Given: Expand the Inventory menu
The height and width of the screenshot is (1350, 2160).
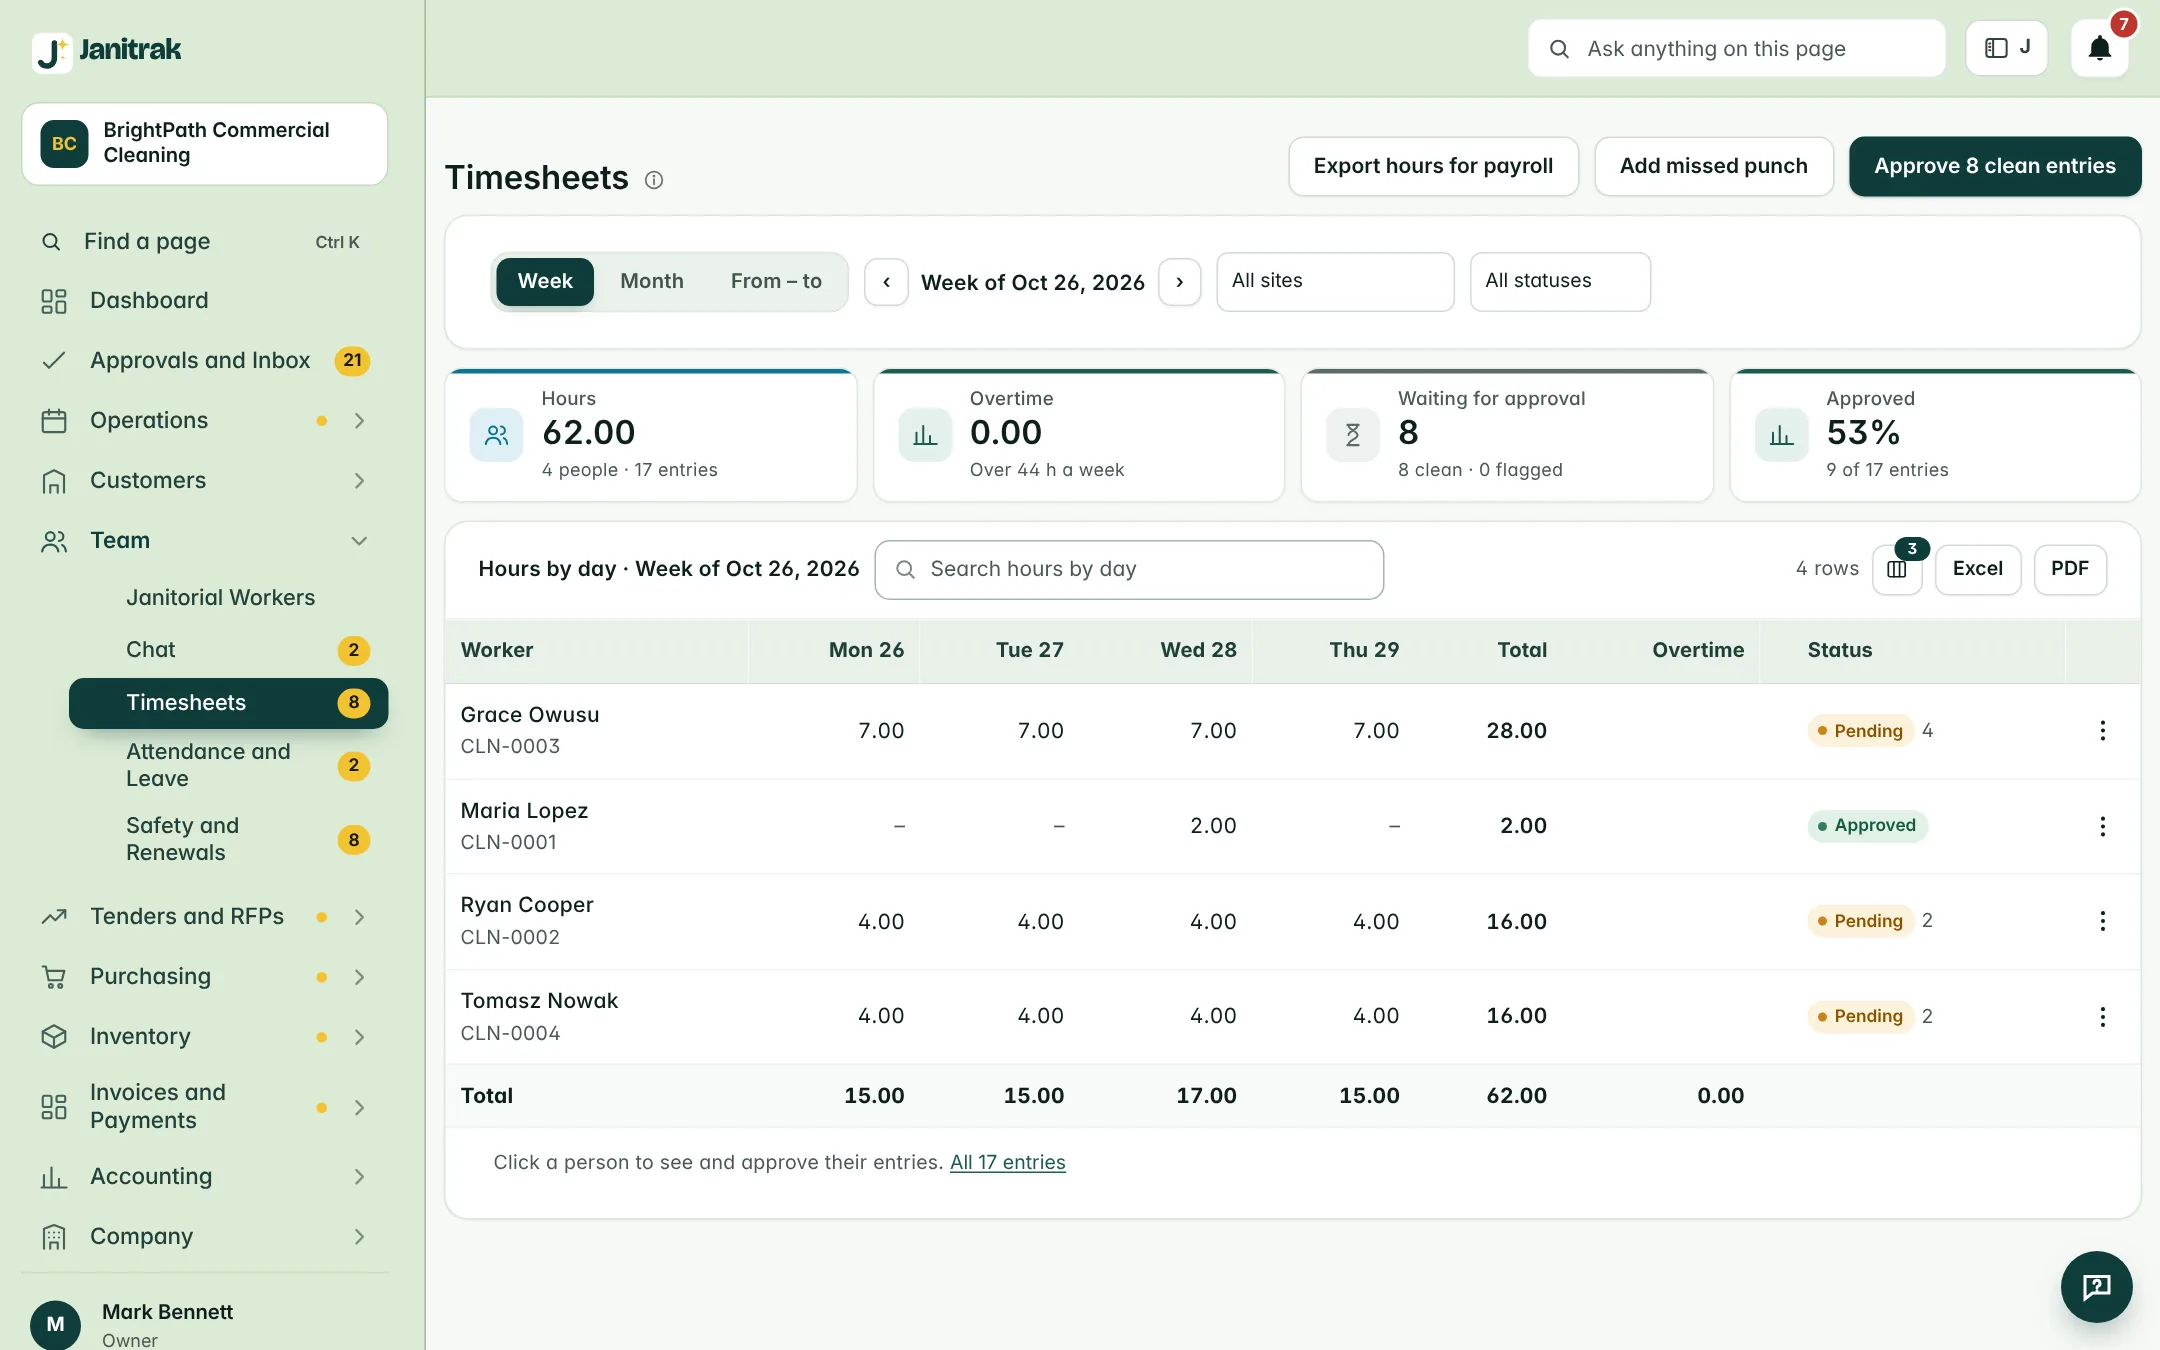Looking at the screenshot, I should click(x=205, y=1036).
